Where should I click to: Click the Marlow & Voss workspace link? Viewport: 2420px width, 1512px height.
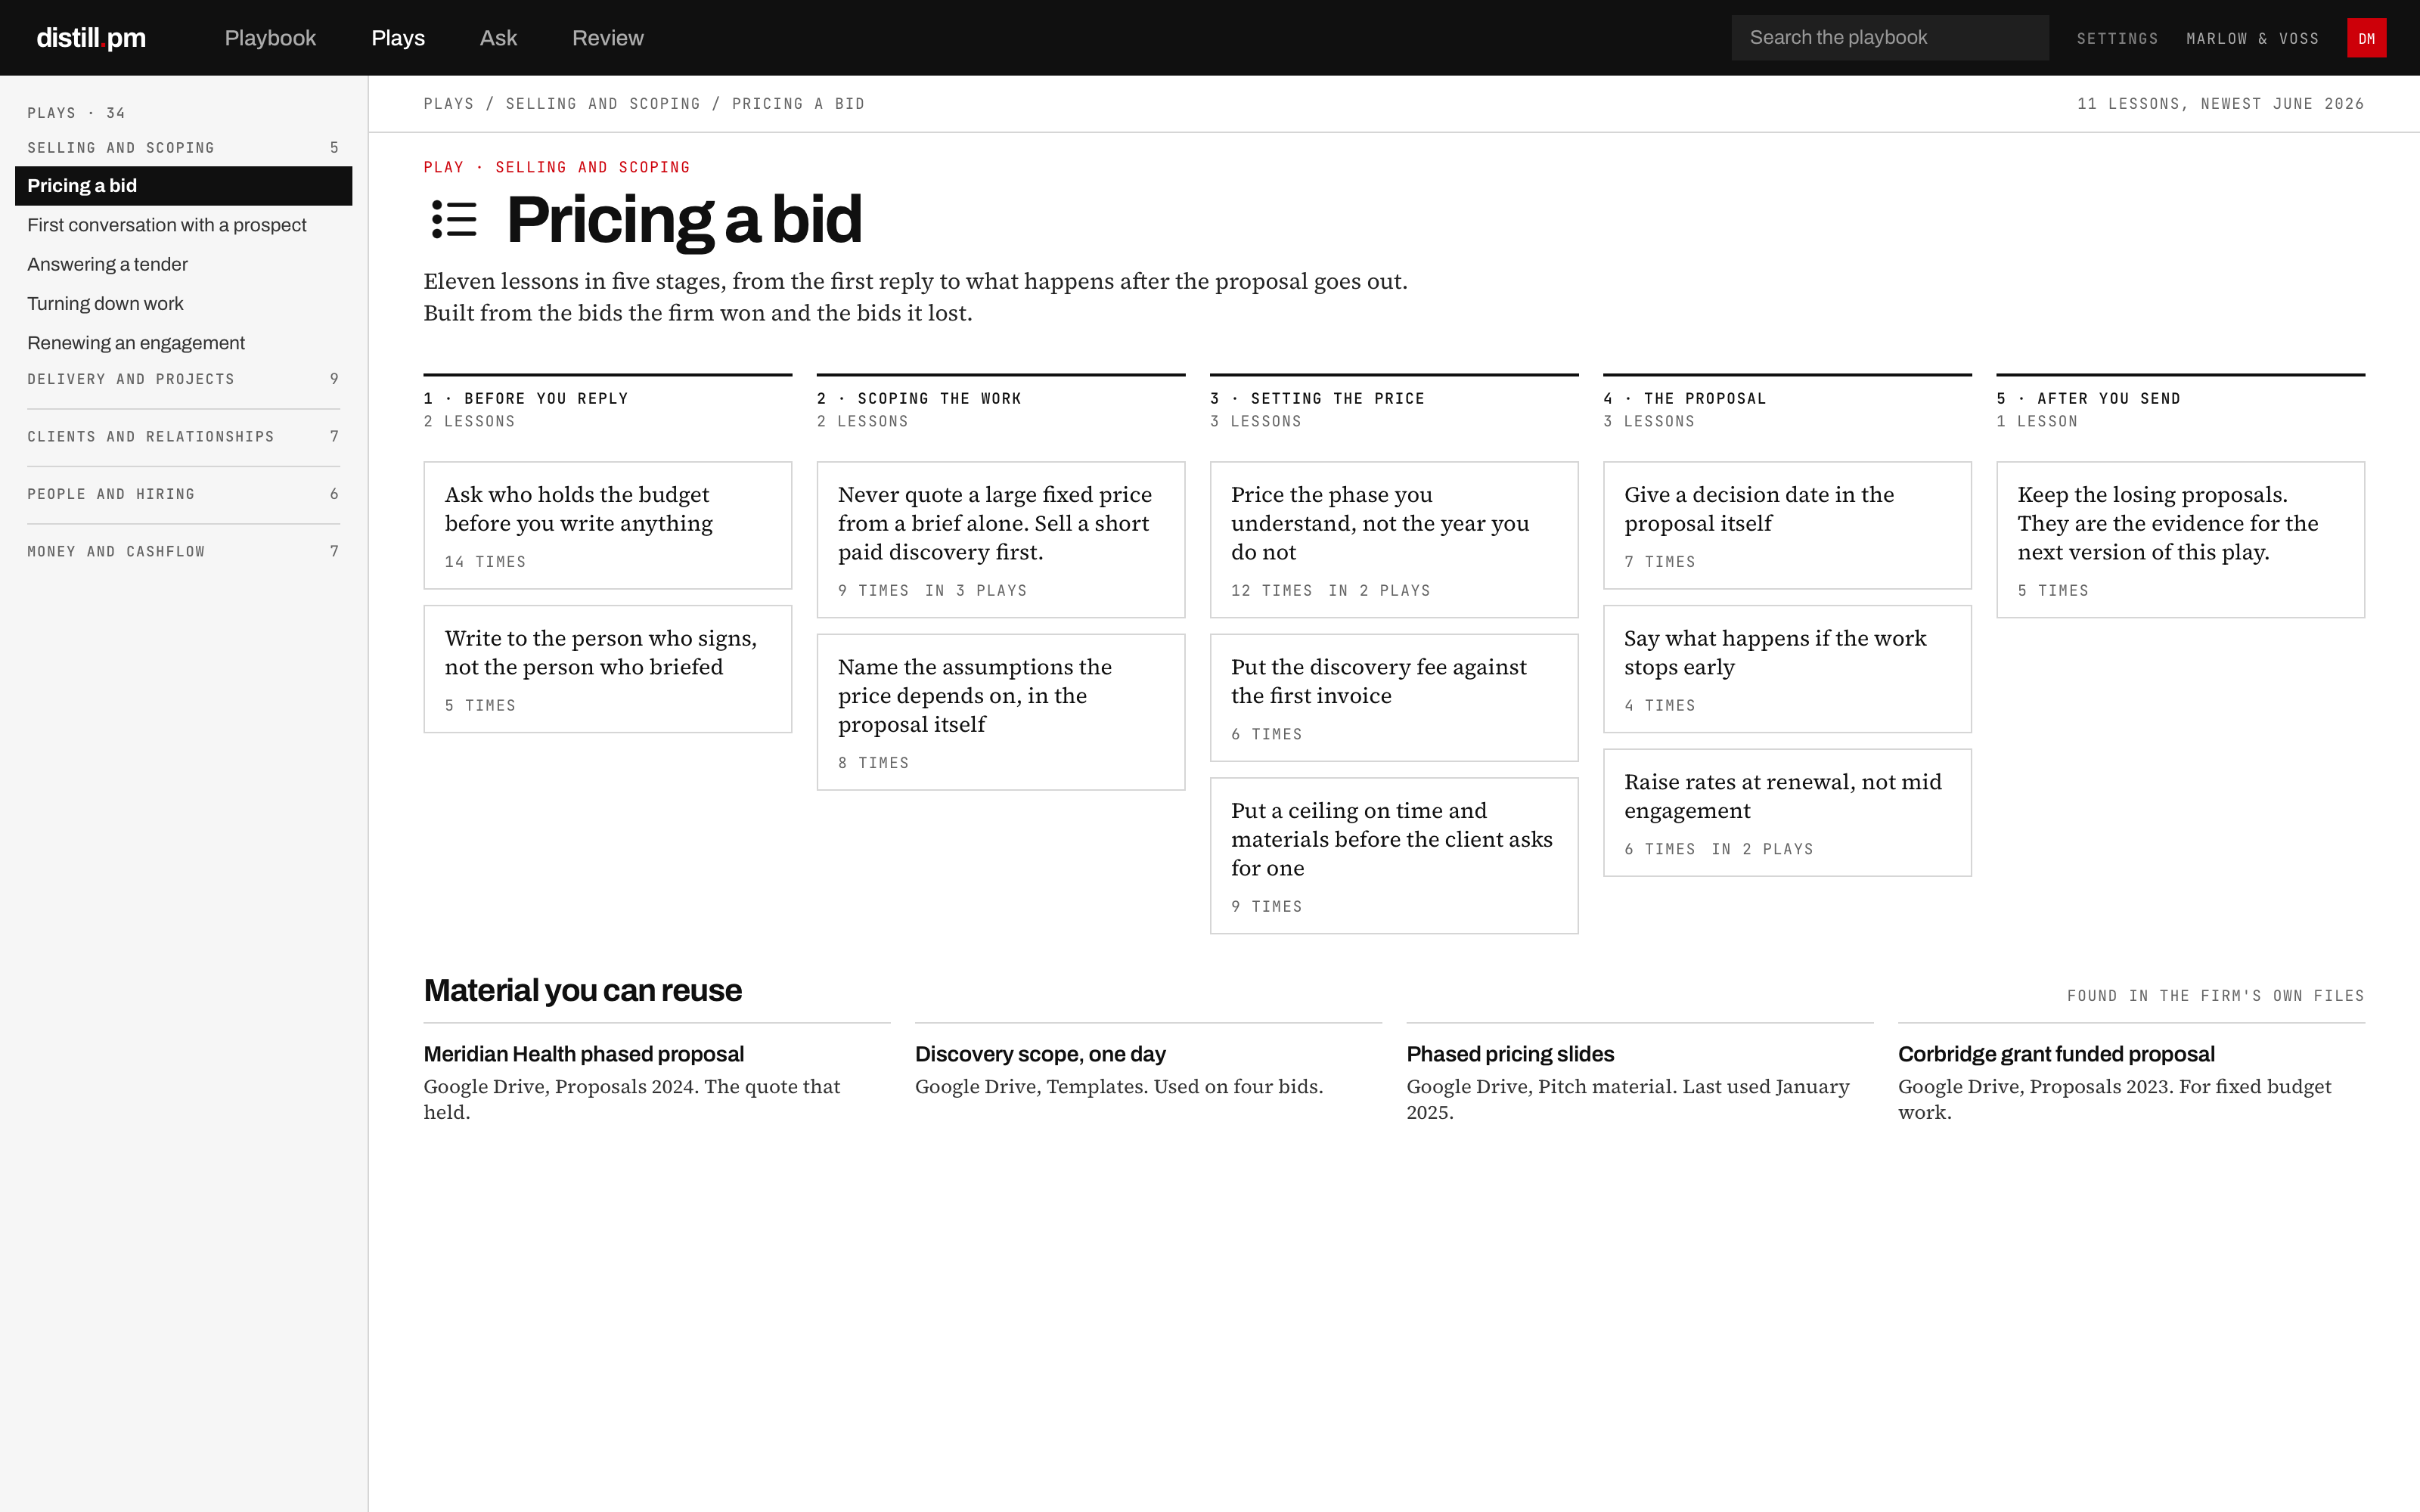2252,39
